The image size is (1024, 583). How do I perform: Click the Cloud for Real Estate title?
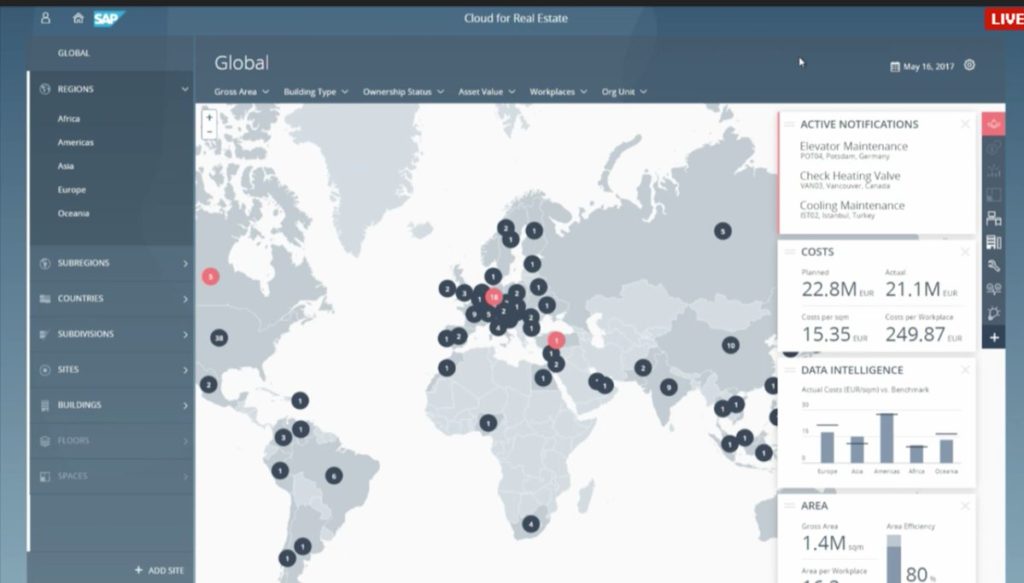(515, 18)
